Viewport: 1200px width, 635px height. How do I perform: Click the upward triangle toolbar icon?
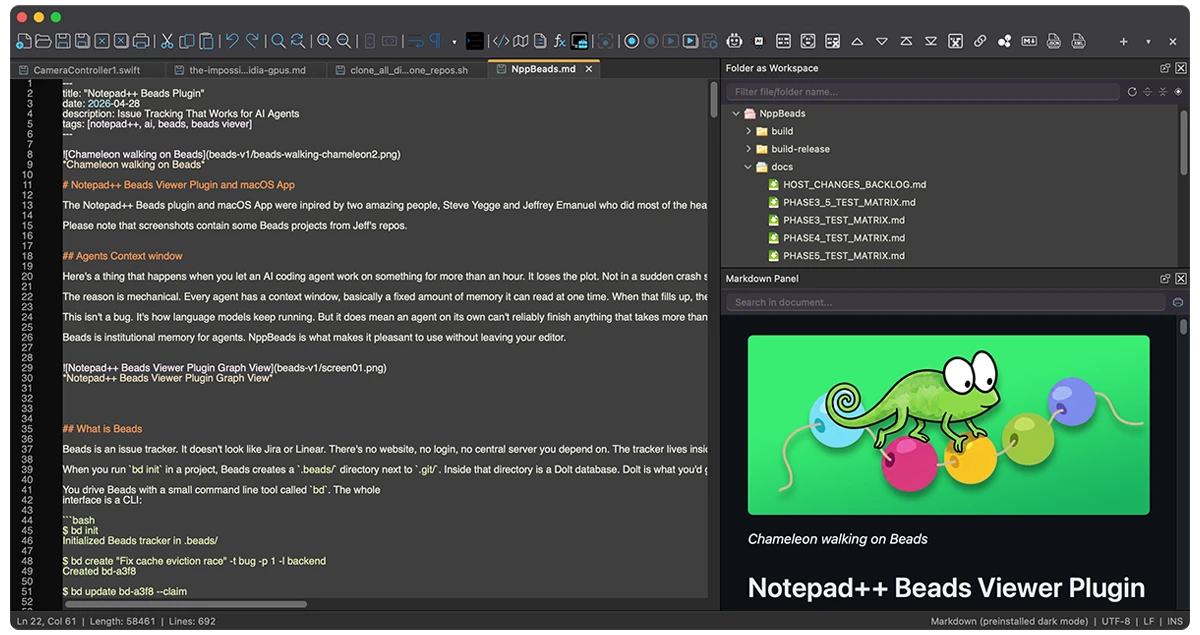point(857,42)
